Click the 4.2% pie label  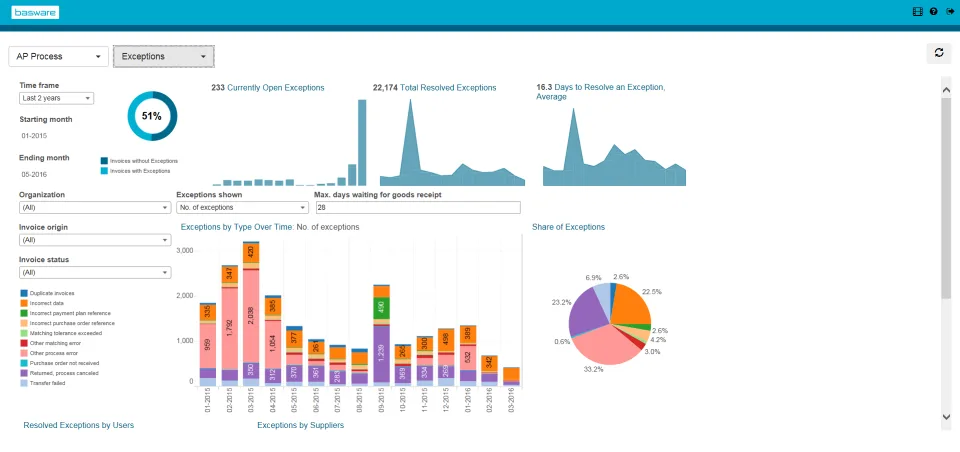click(658, 340)
